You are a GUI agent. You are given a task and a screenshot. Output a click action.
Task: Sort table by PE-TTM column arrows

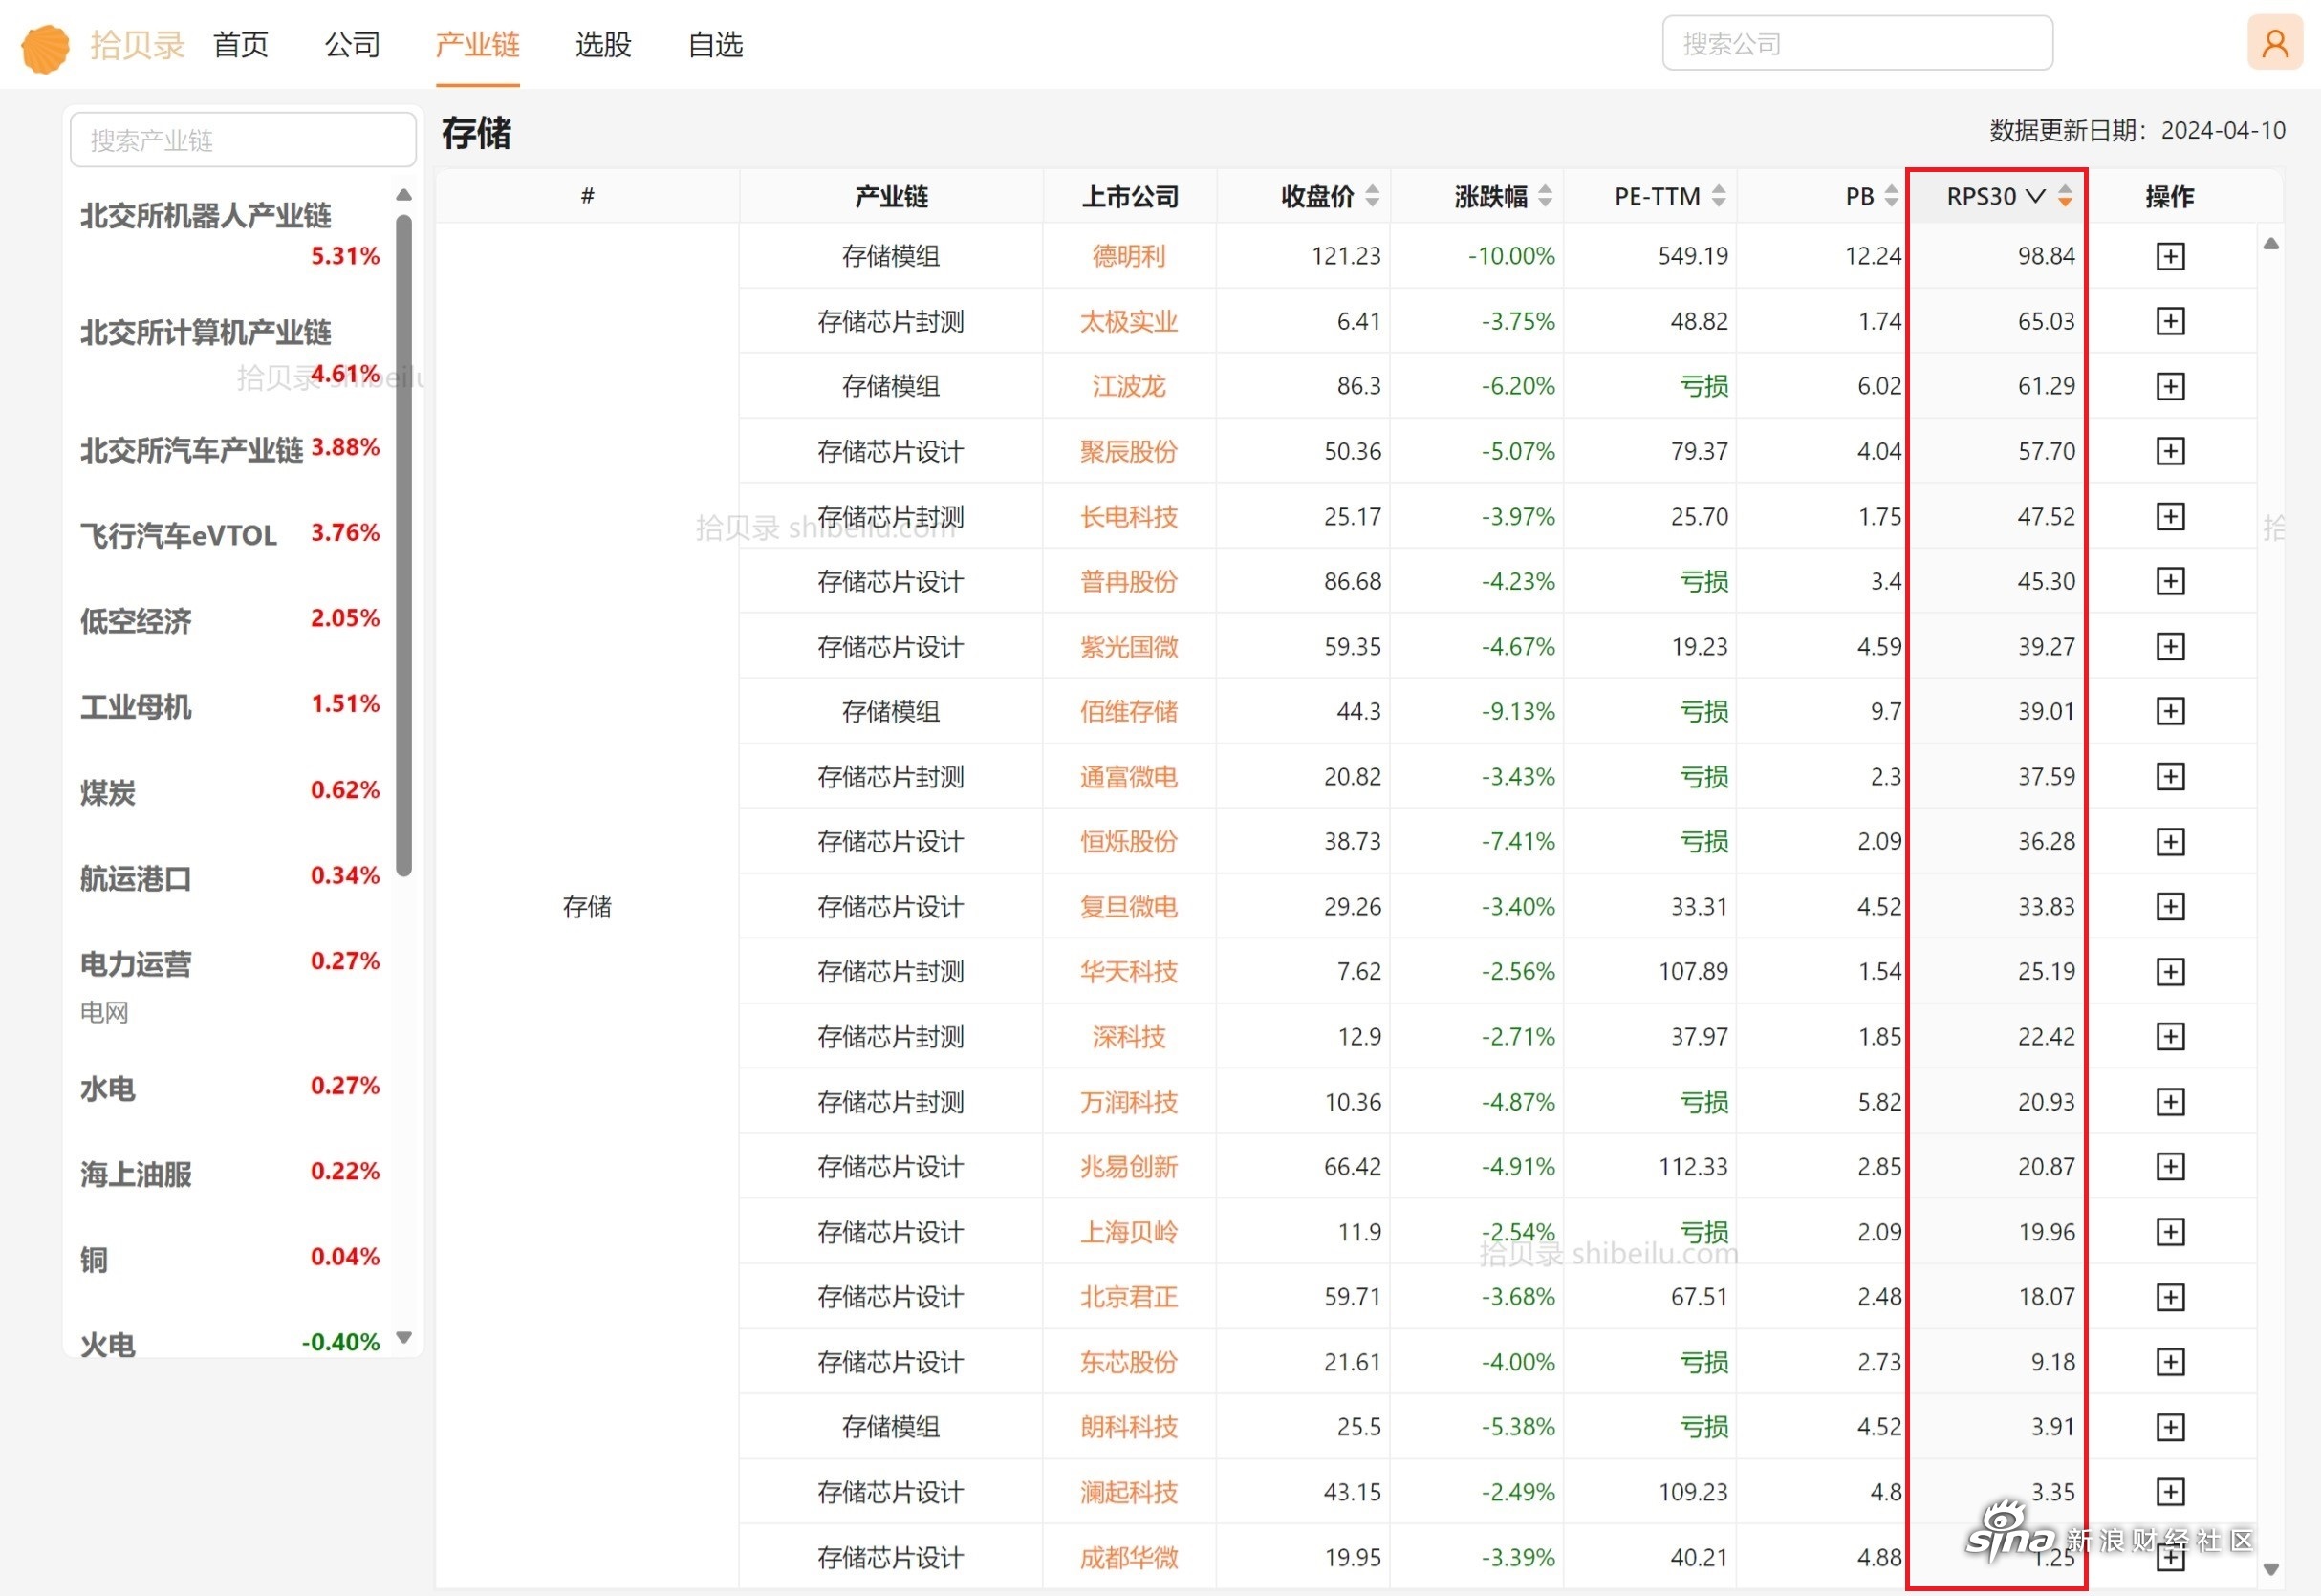coord(1718,196)
